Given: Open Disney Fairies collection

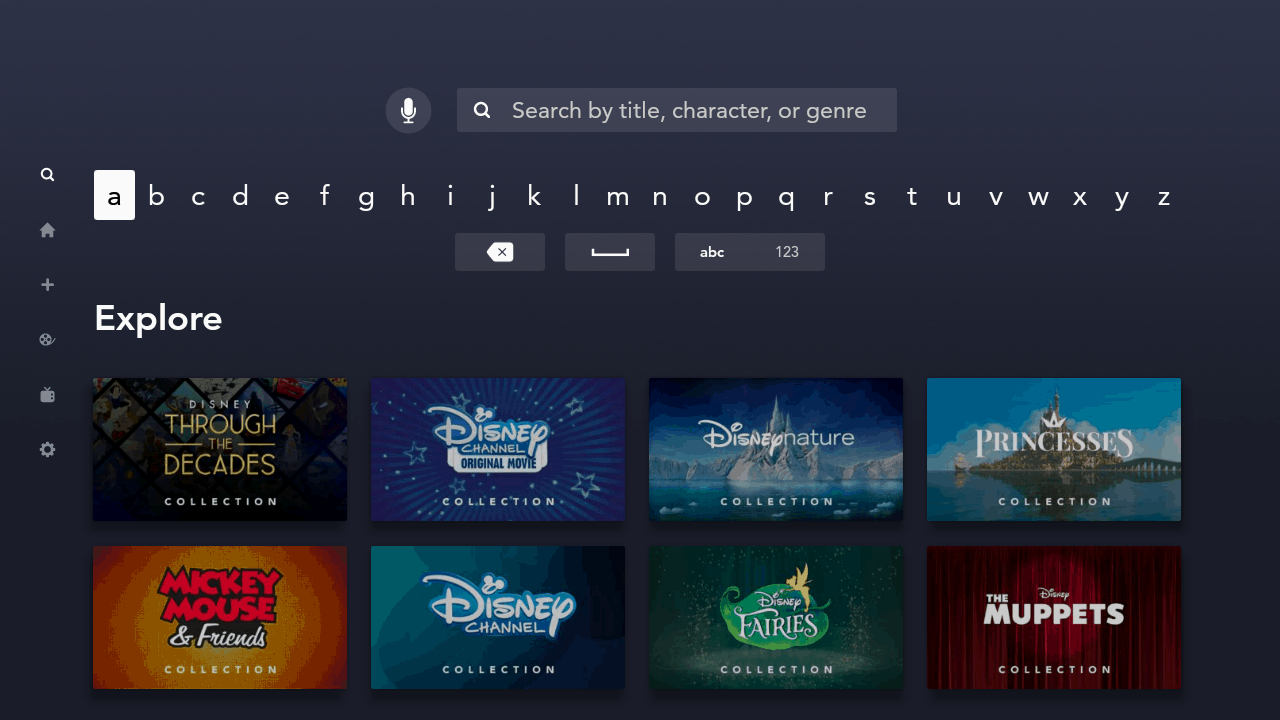Looking at the screenshot, I should tap(776, 617).
